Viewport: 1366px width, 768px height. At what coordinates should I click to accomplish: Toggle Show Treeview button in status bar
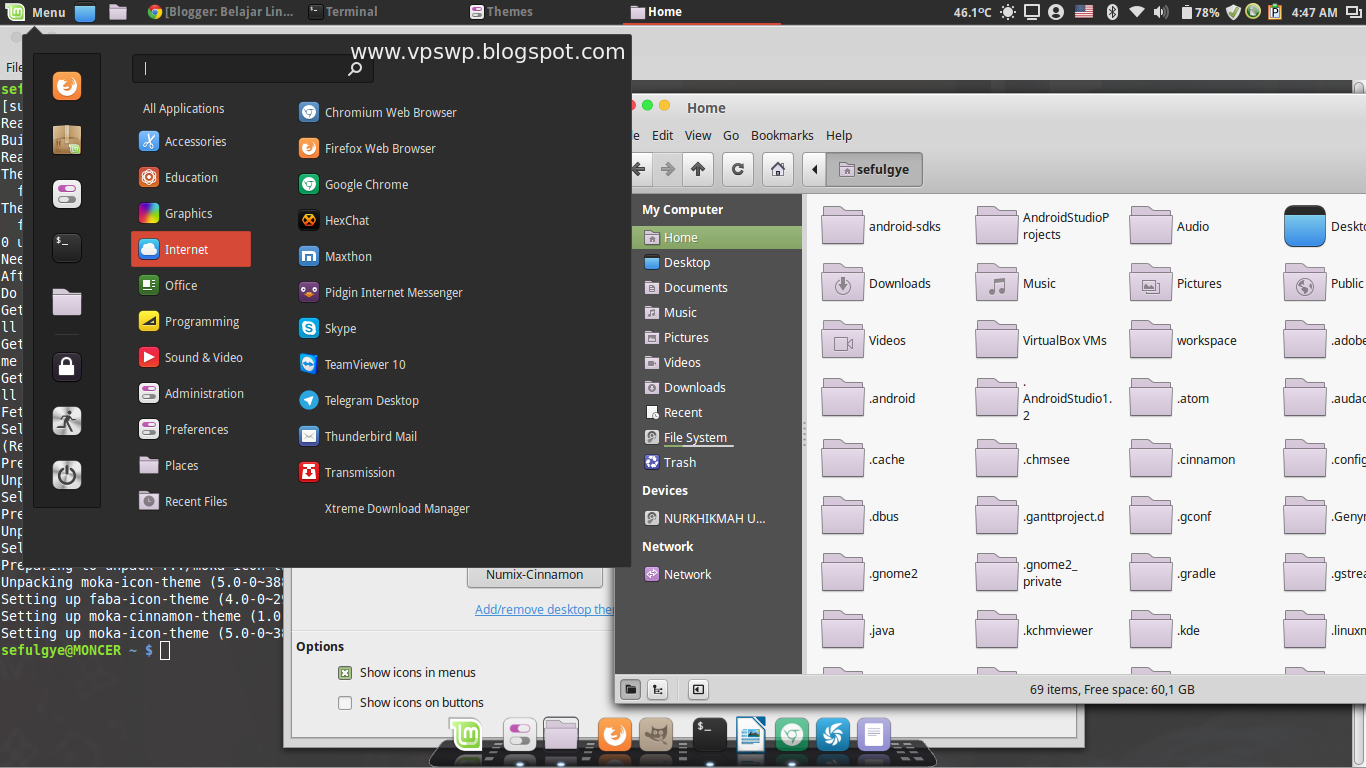point(657,689)
